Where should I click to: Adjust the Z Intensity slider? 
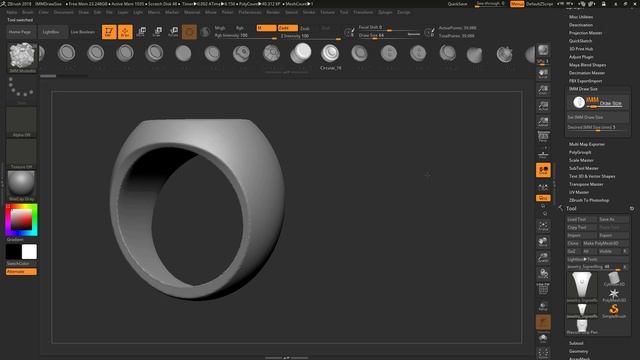point(310,36)
